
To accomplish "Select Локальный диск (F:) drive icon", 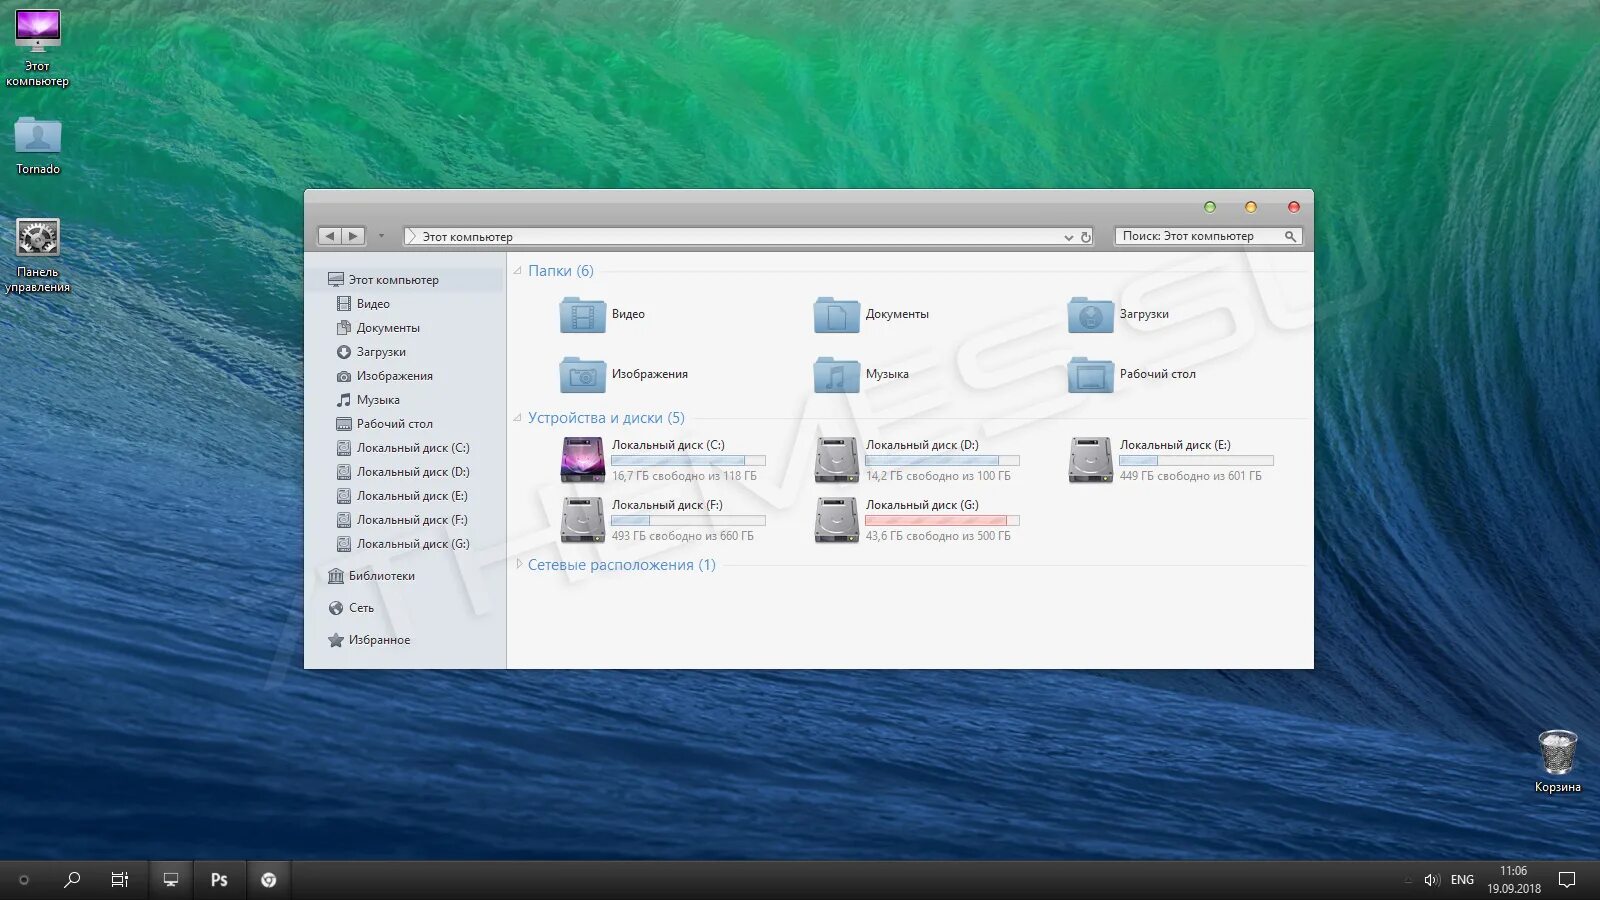I will [582, 520].
